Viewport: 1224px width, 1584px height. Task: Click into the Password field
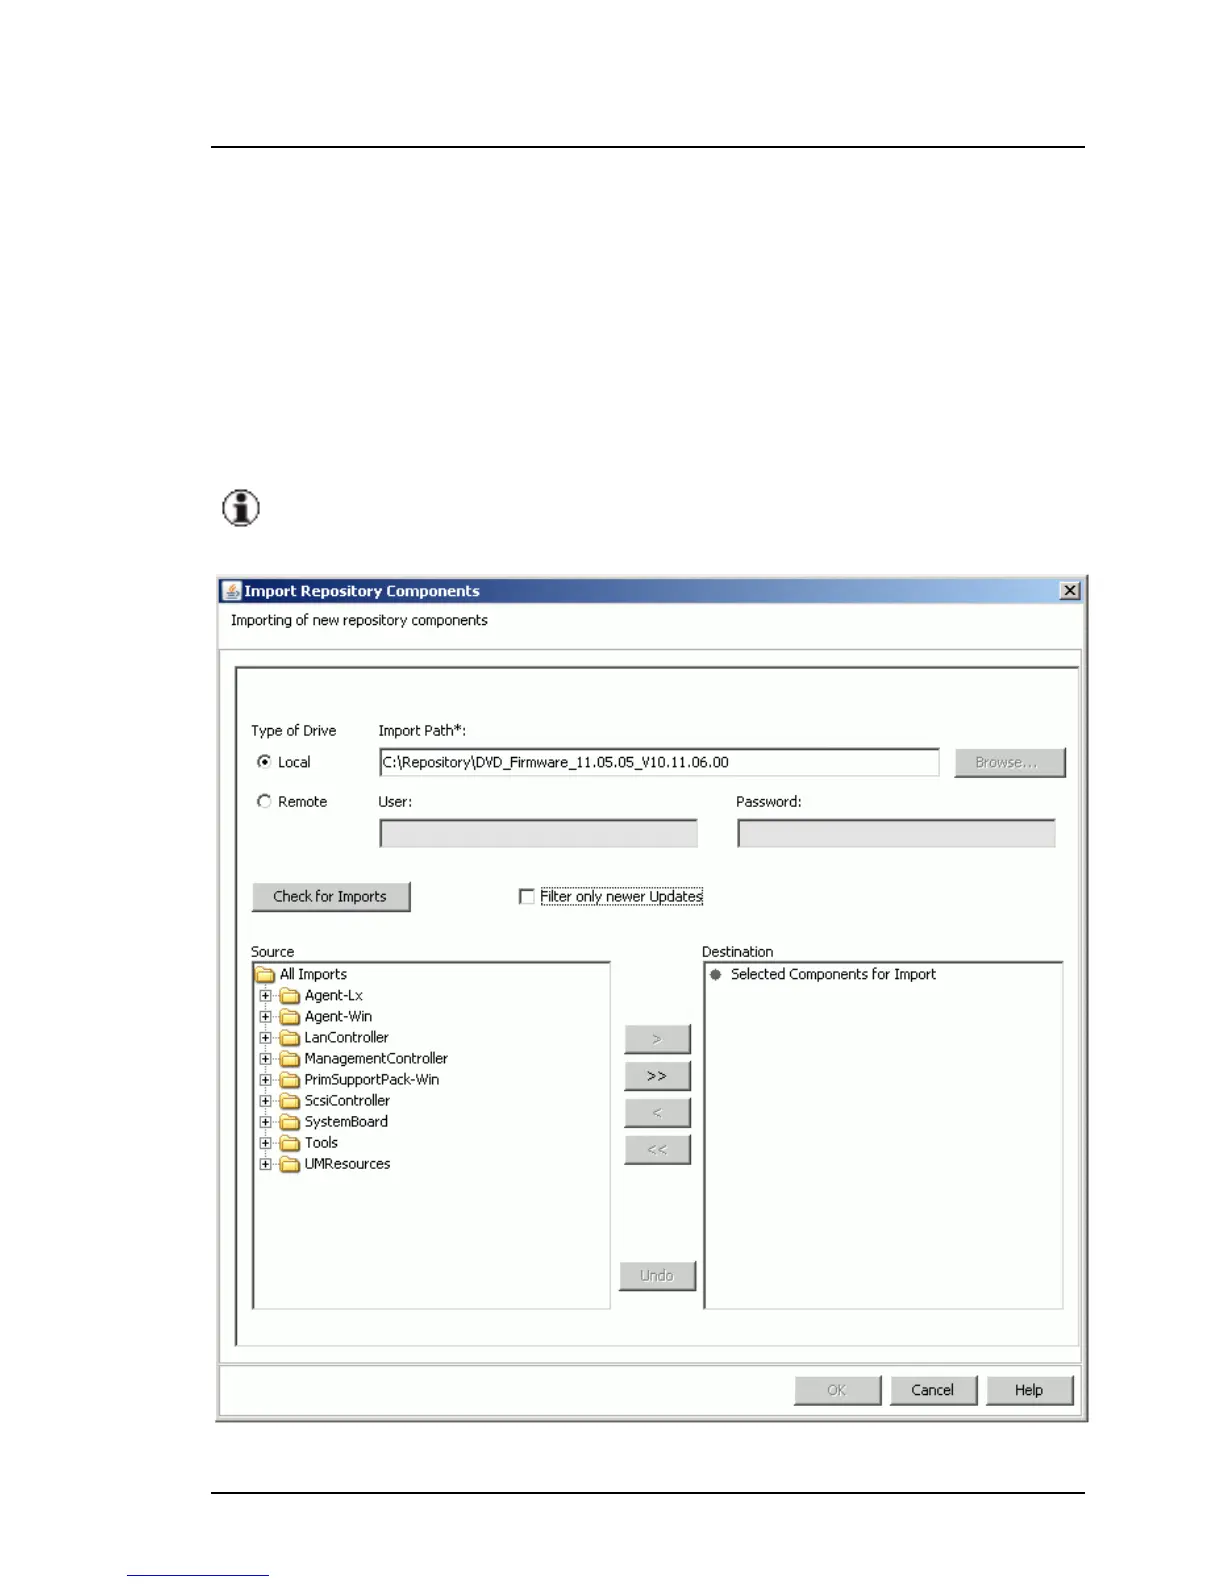(896, 833)
